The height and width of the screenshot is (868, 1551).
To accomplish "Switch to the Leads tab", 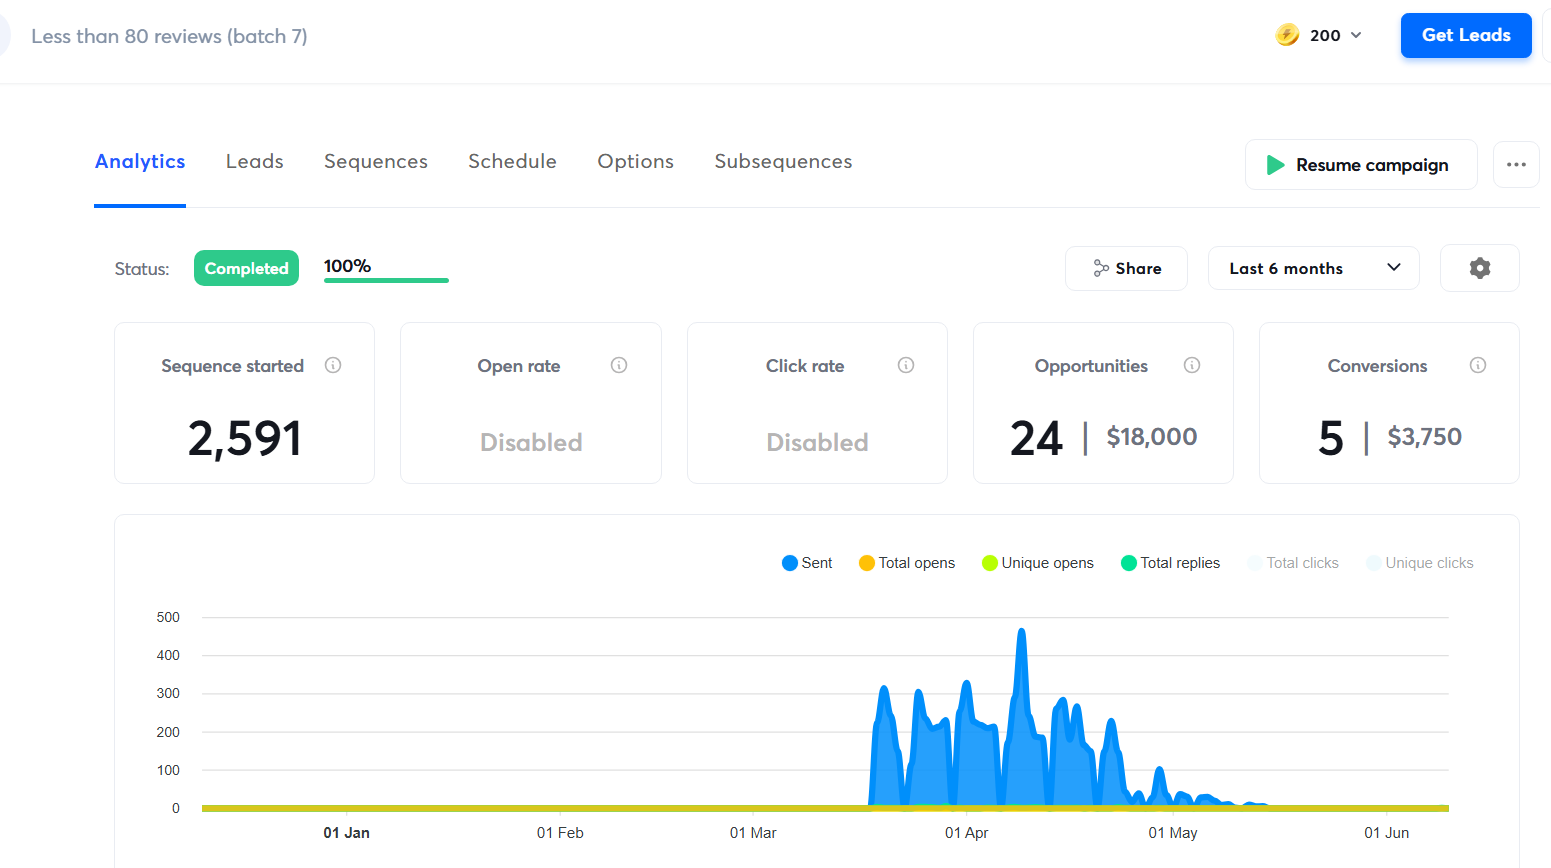I will [254, 162].
